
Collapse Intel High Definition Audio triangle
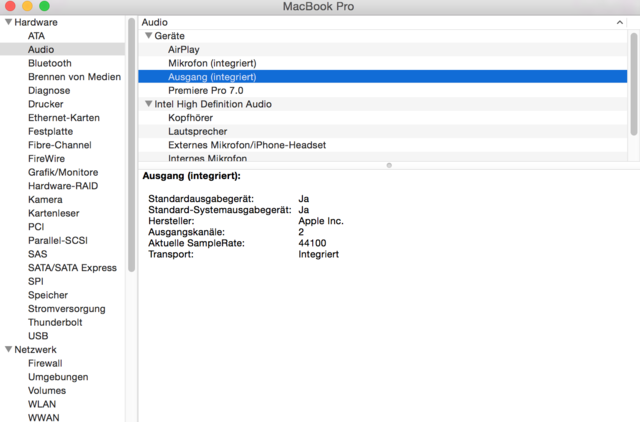pyautogui.click(x=149, y=104)
